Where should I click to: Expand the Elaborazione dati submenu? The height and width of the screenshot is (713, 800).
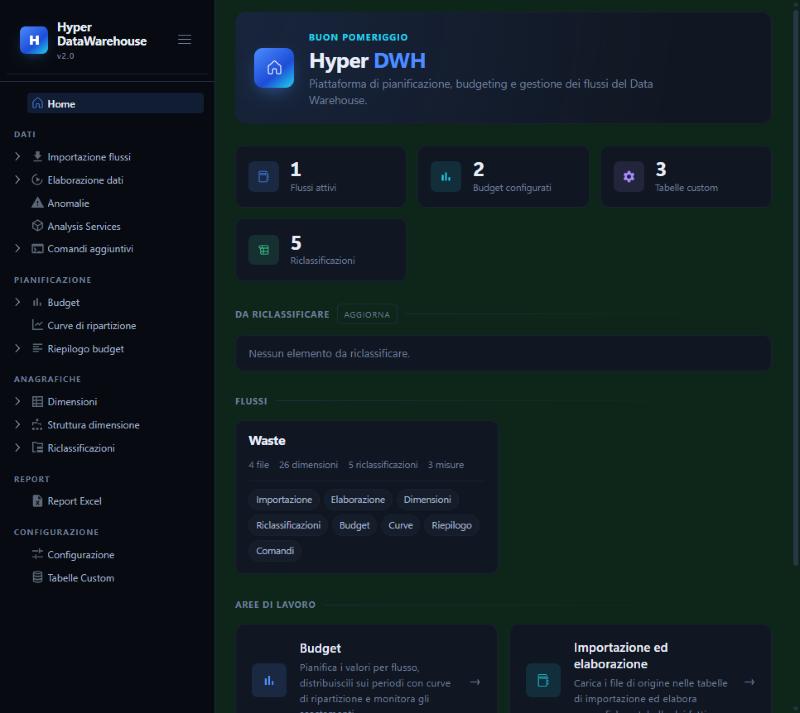pyautogui.click(x=17, y=180)
